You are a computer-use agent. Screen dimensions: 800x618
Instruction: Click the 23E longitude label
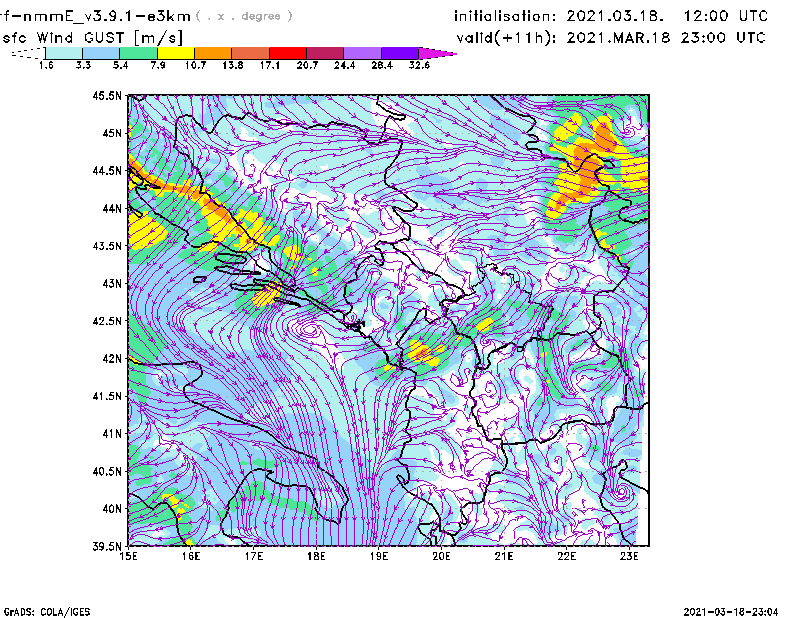[x=629, y=556]
